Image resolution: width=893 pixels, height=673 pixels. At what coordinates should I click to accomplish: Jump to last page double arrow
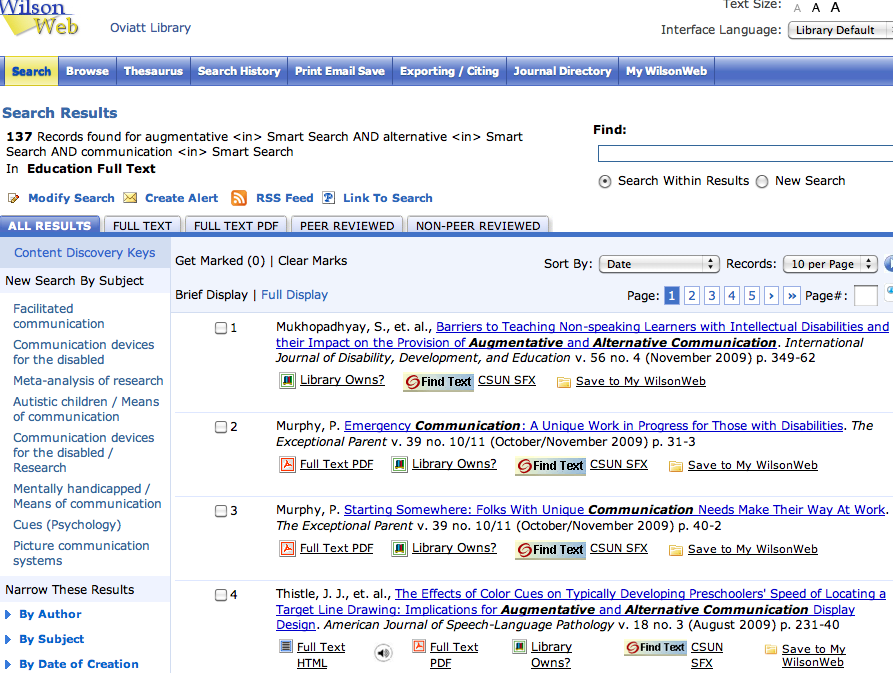pos(792,296)
